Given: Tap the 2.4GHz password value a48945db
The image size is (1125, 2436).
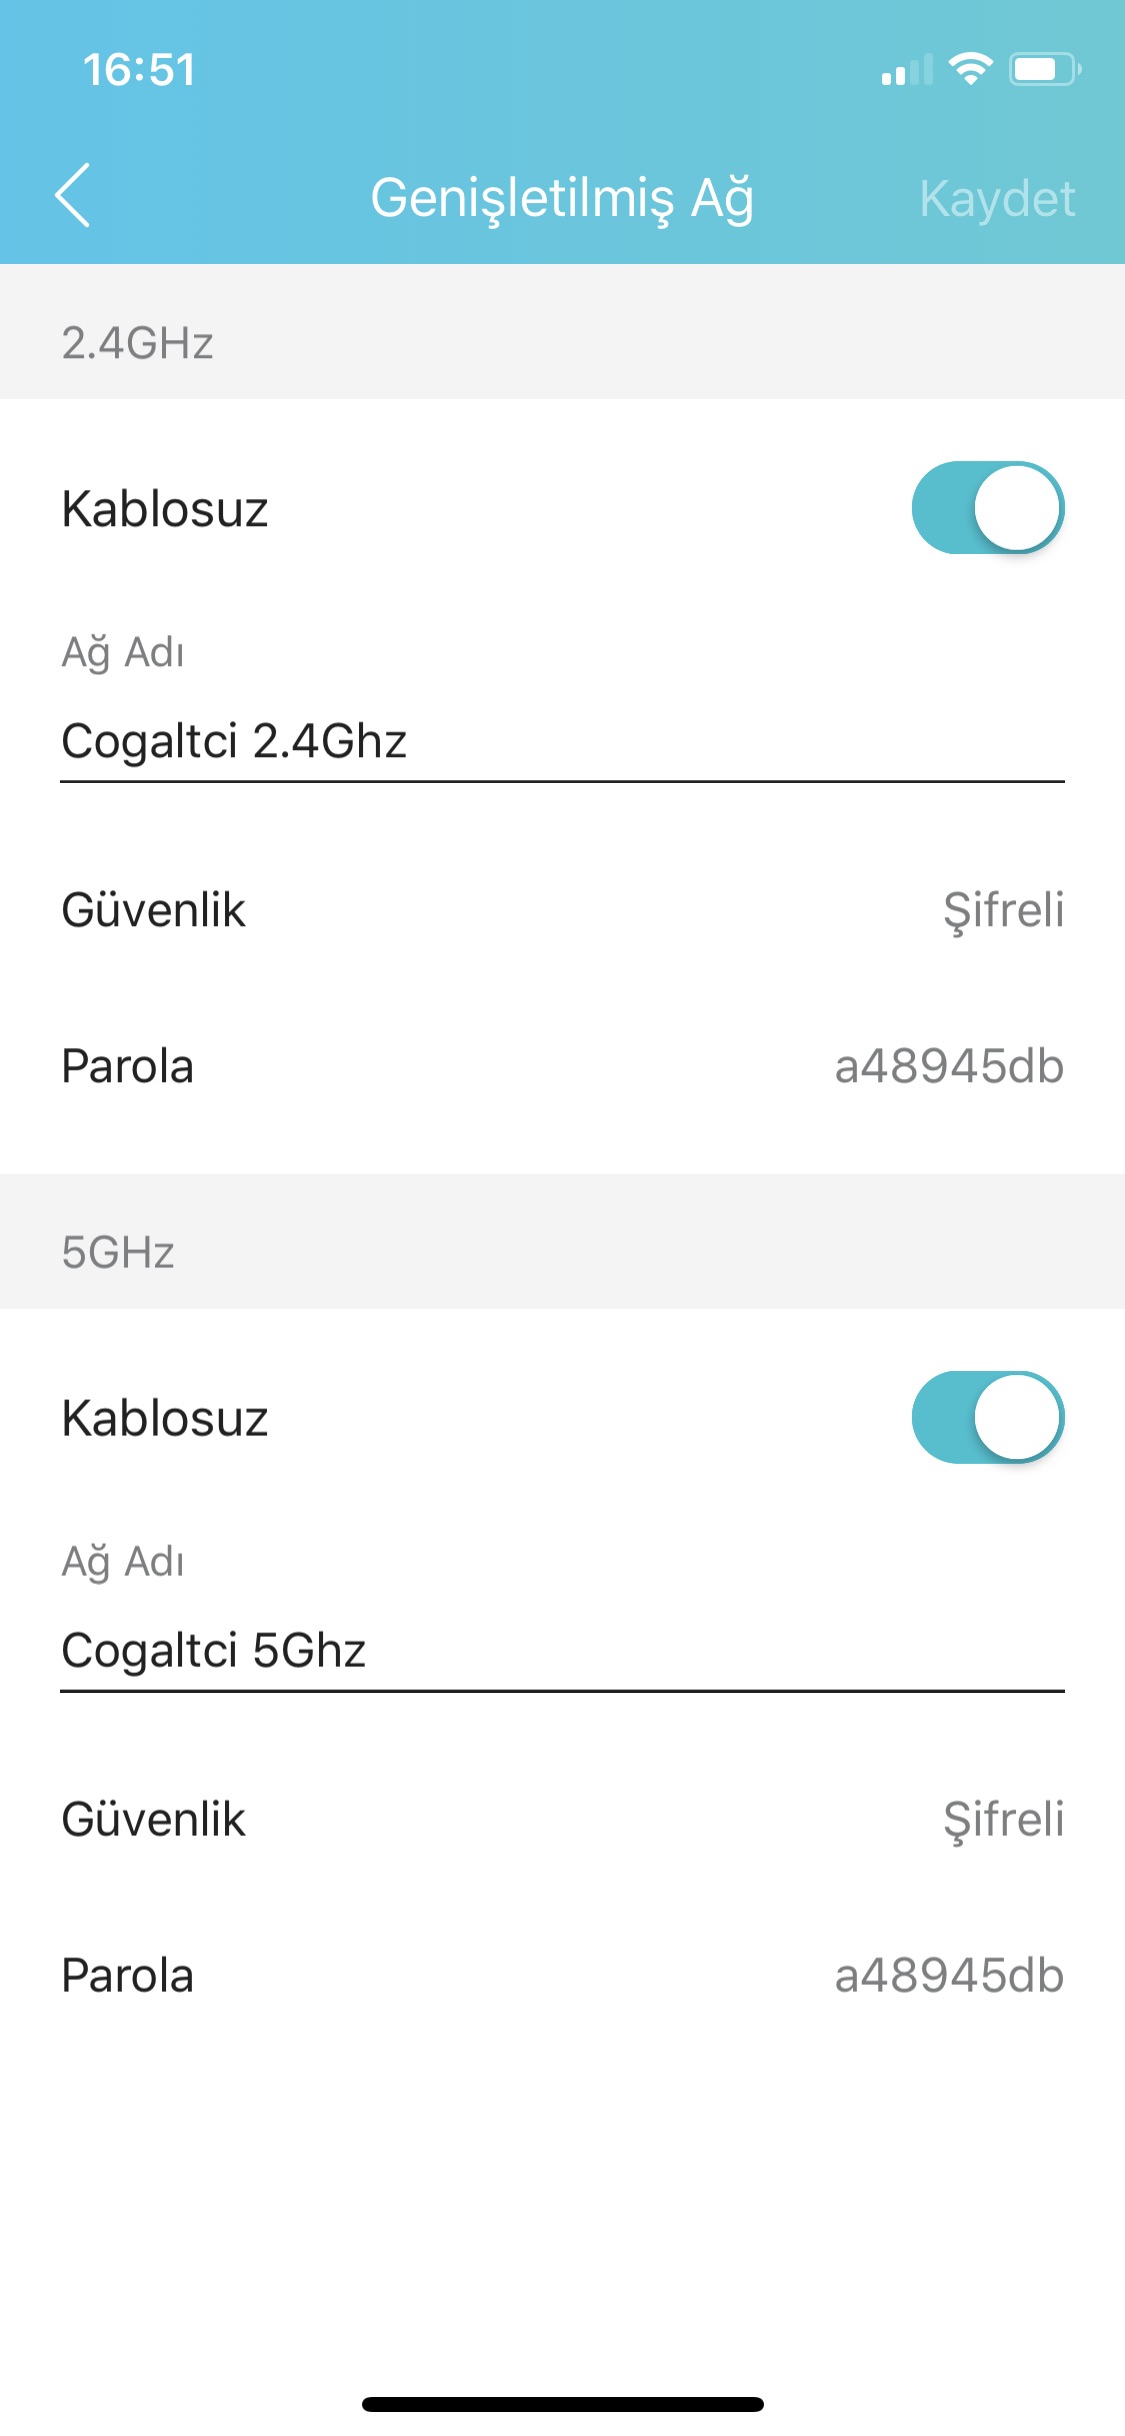Looking at the screenshot, I should (948, 1066).
